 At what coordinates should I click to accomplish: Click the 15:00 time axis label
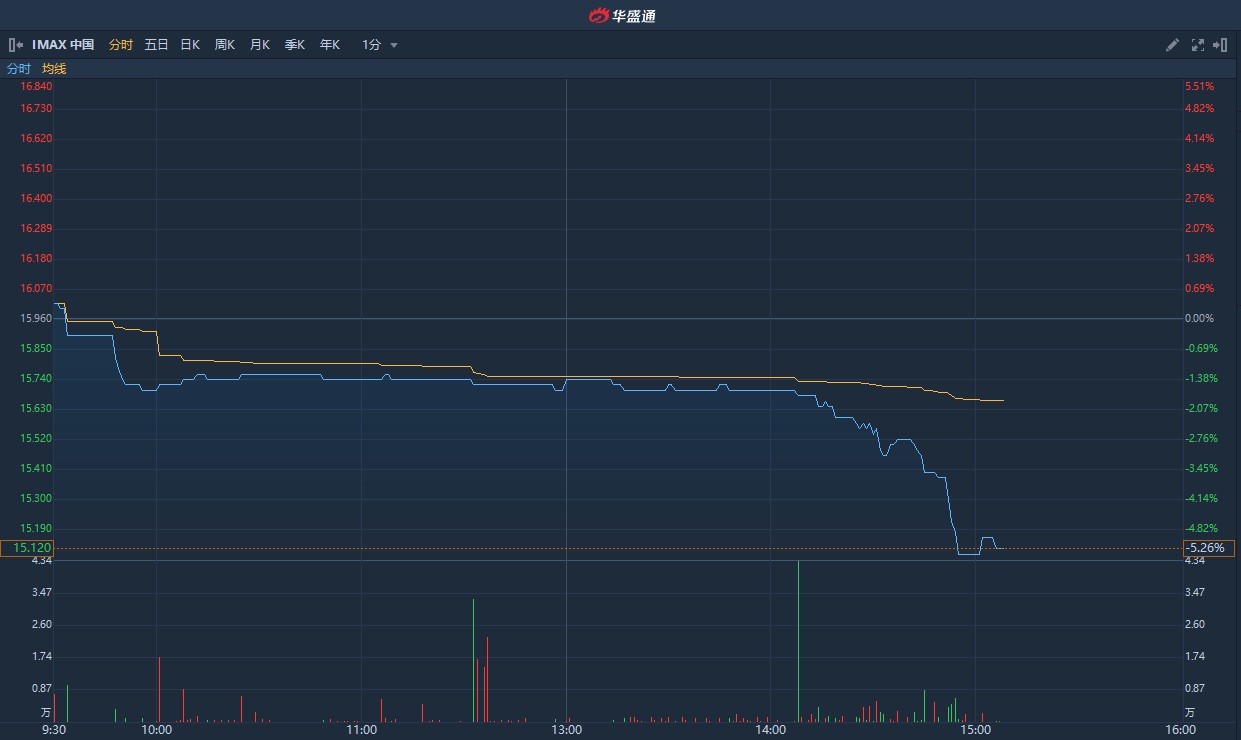[975, 730]
